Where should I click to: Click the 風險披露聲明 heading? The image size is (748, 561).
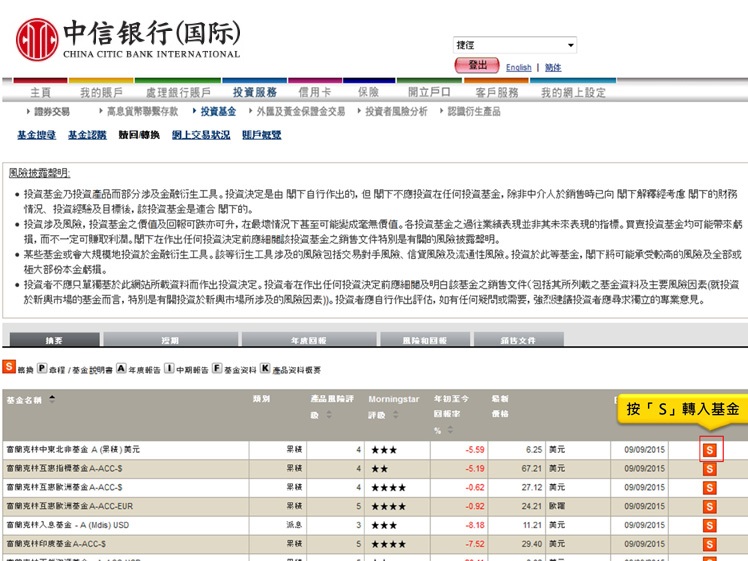39,173
